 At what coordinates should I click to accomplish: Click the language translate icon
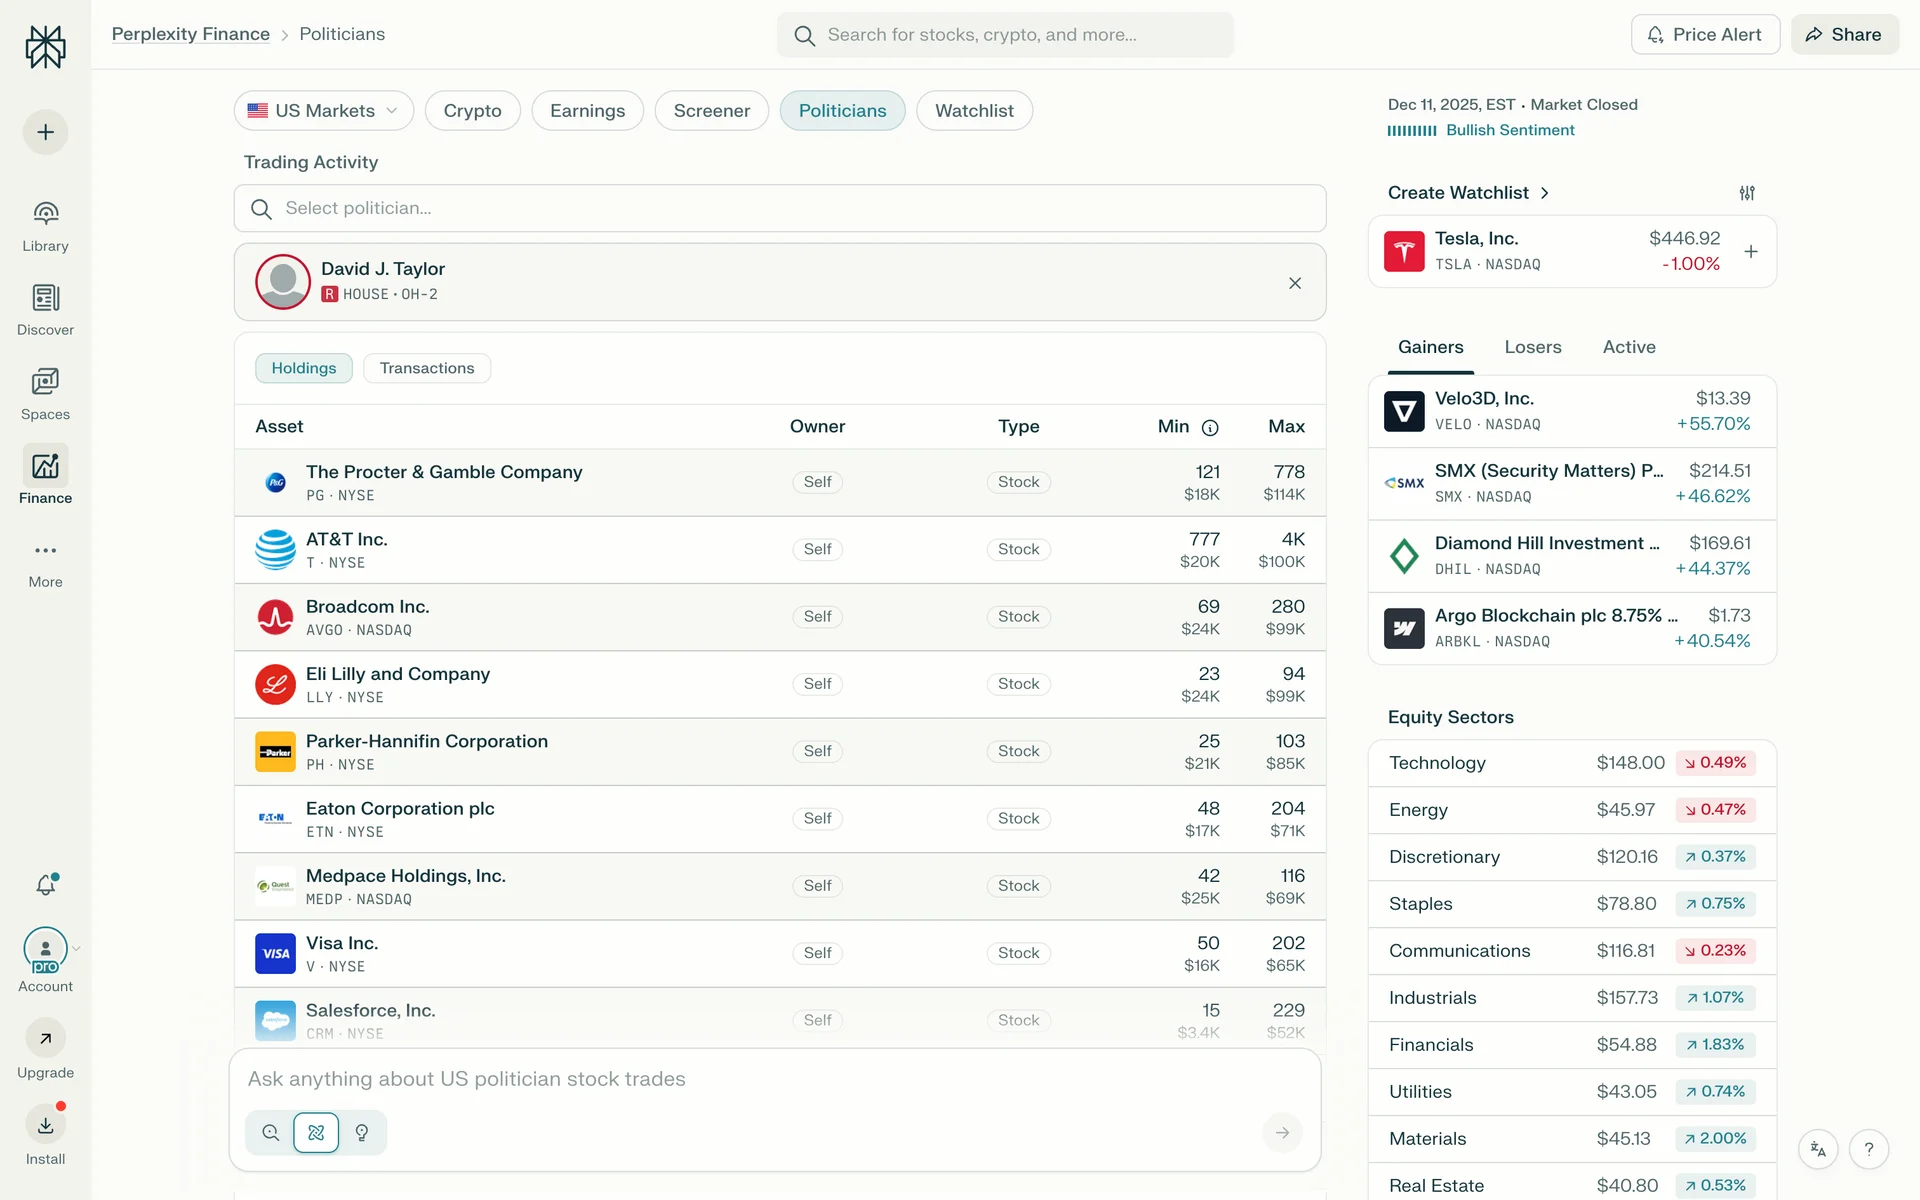1818,1149
